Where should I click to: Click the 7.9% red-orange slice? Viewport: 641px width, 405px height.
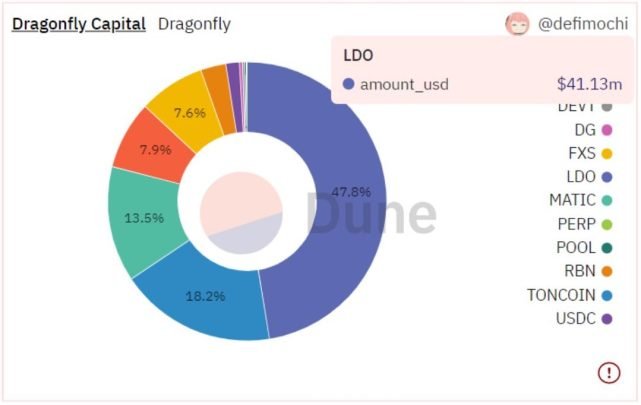click(153, 147)
